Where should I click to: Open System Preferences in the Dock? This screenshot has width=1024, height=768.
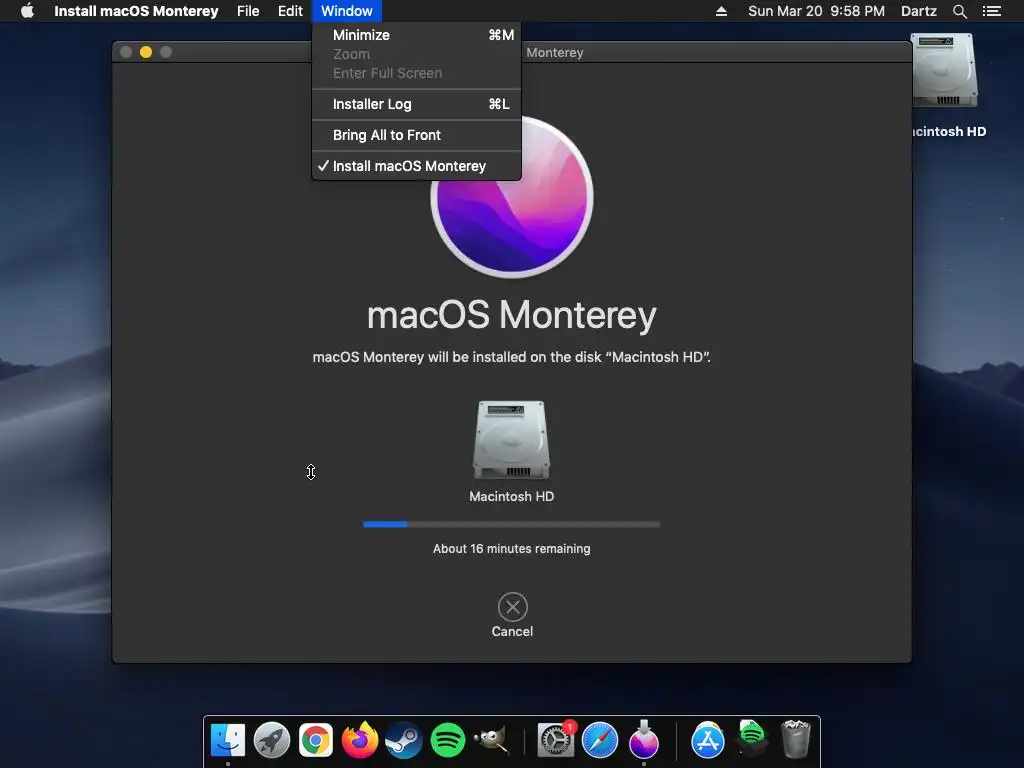tap(556, 740)
